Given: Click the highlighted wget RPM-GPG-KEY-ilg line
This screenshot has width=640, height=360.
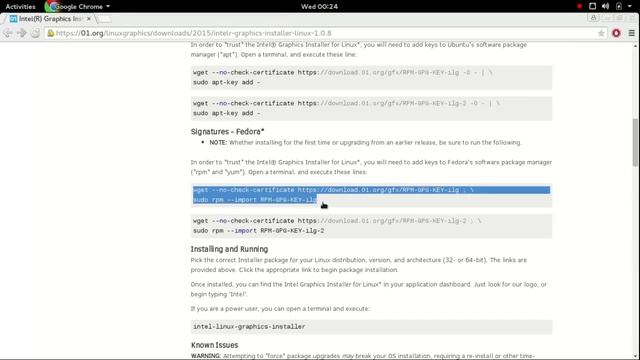Looking at the screenshot, I should tap(333, 190).
